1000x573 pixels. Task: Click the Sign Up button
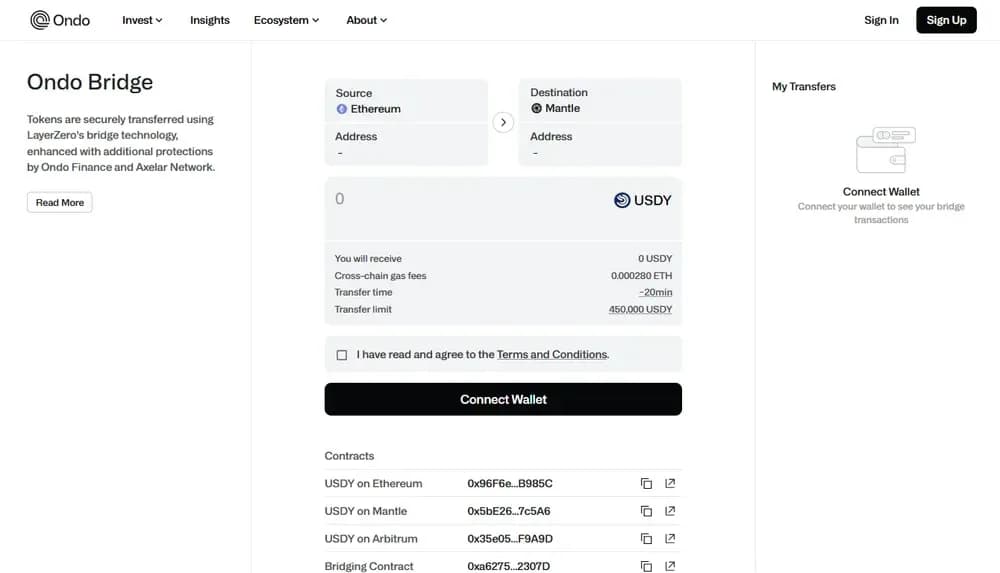coord(946,20)
